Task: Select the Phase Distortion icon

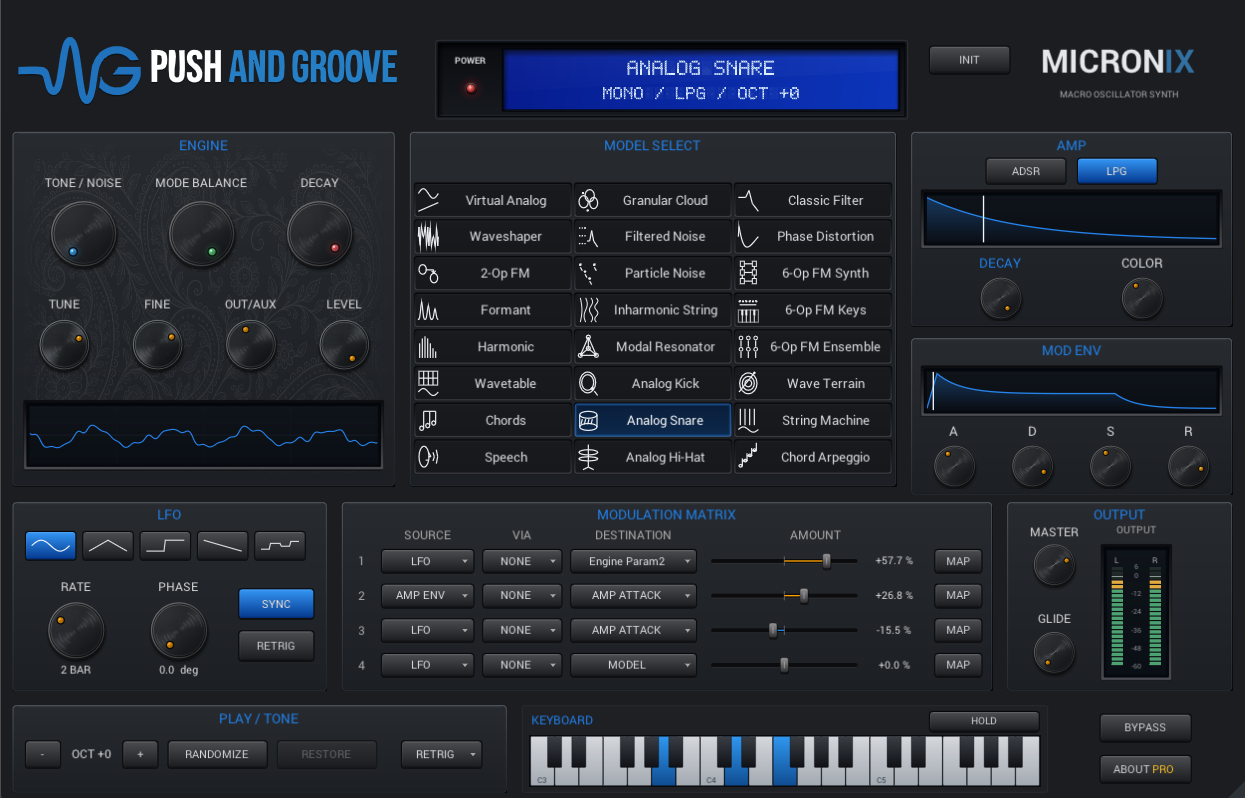Action: (748, 237)
